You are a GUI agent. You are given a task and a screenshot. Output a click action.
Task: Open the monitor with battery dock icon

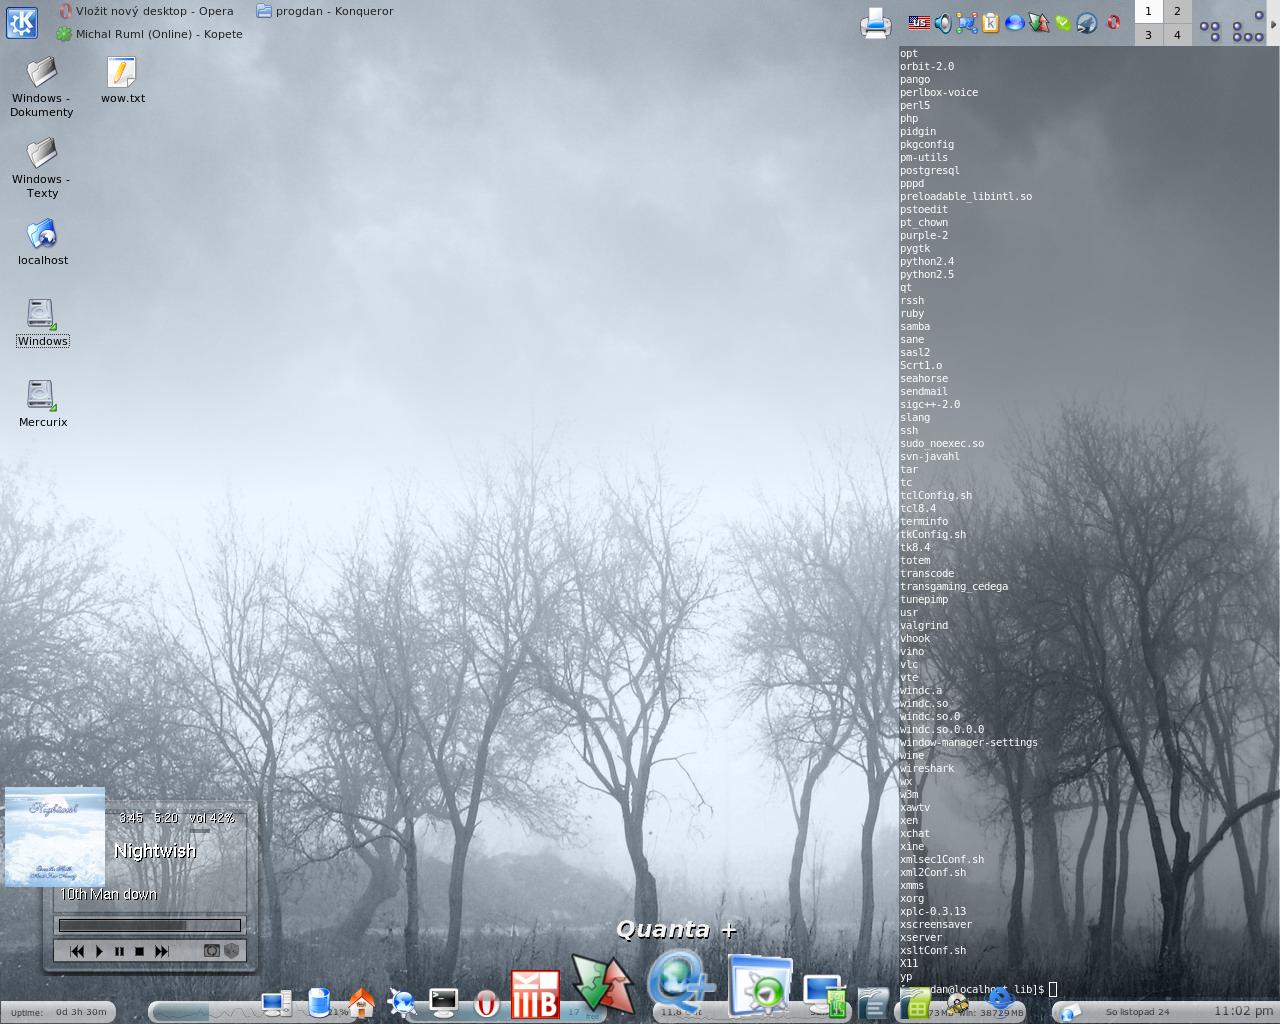(x=826, y=996)
